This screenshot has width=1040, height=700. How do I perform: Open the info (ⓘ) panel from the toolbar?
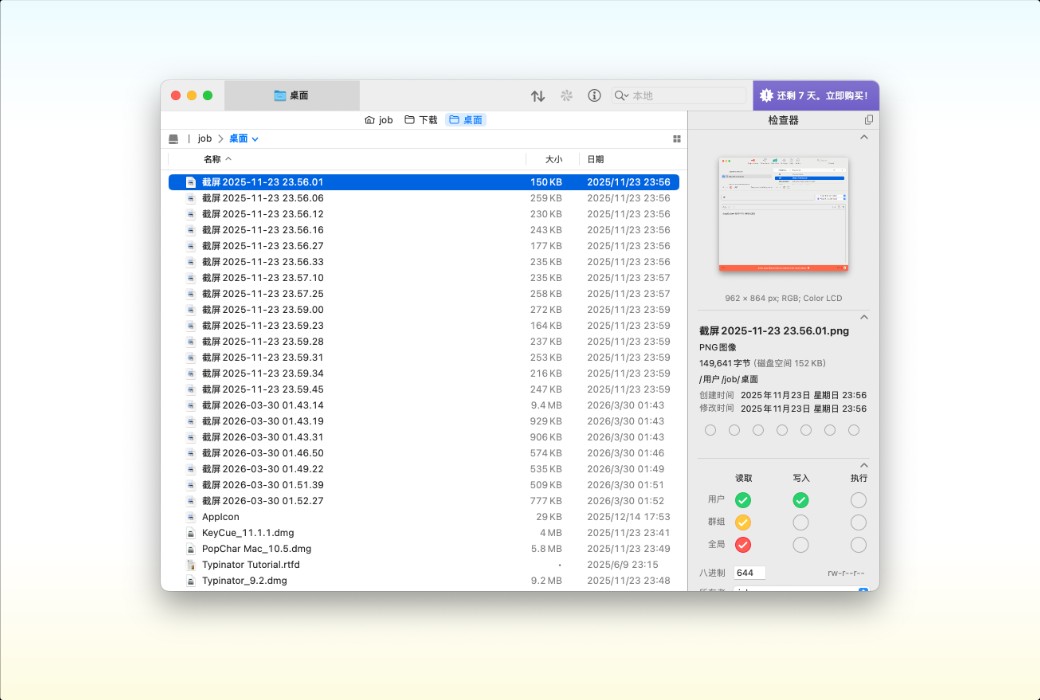tap(595, 96)
